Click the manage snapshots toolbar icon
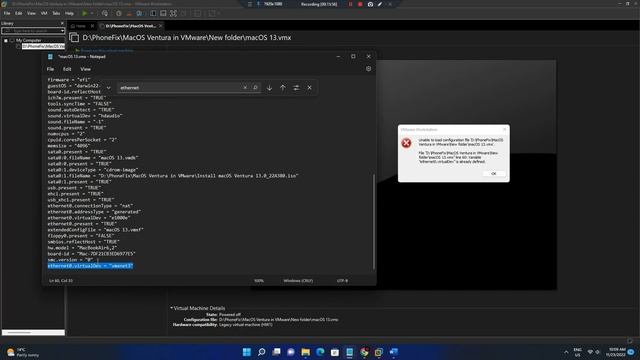Screen dimensions: 640x360 click(139, 13)
